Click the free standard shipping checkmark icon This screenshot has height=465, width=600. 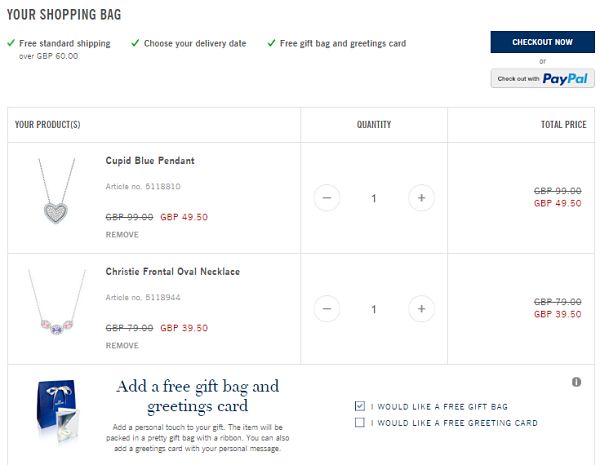tap(11, 42)
